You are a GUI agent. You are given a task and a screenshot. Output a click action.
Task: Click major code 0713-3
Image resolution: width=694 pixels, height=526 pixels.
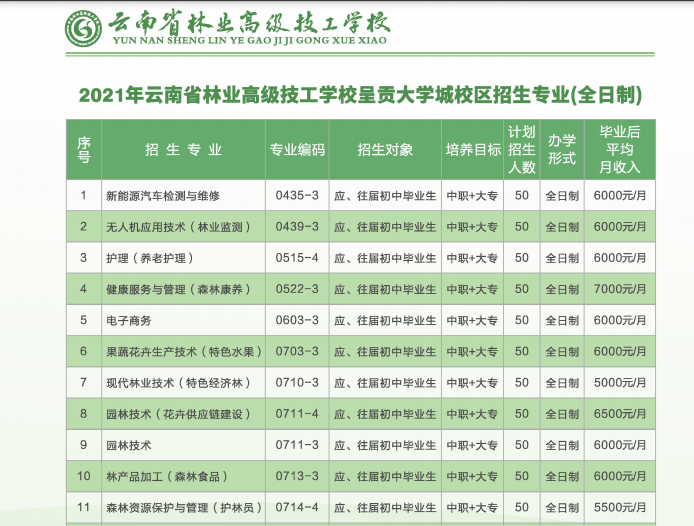click(297, 476)
